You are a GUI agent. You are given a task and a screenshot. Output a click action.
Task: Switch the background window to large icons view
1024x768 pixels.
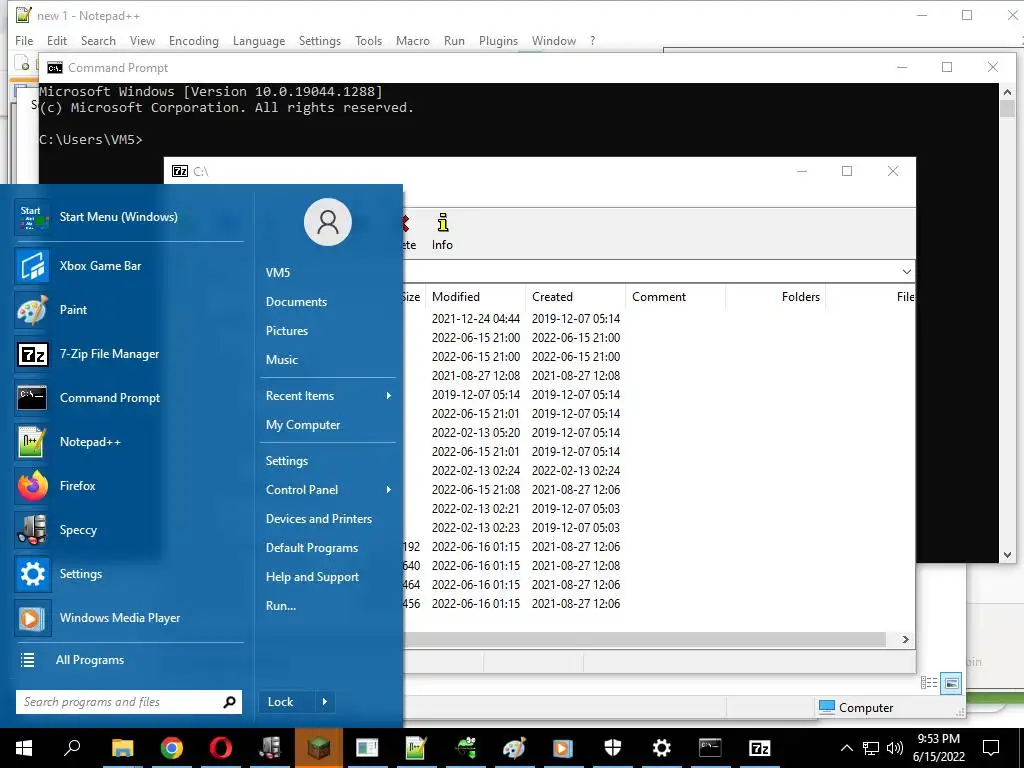(x=952, y=683)
